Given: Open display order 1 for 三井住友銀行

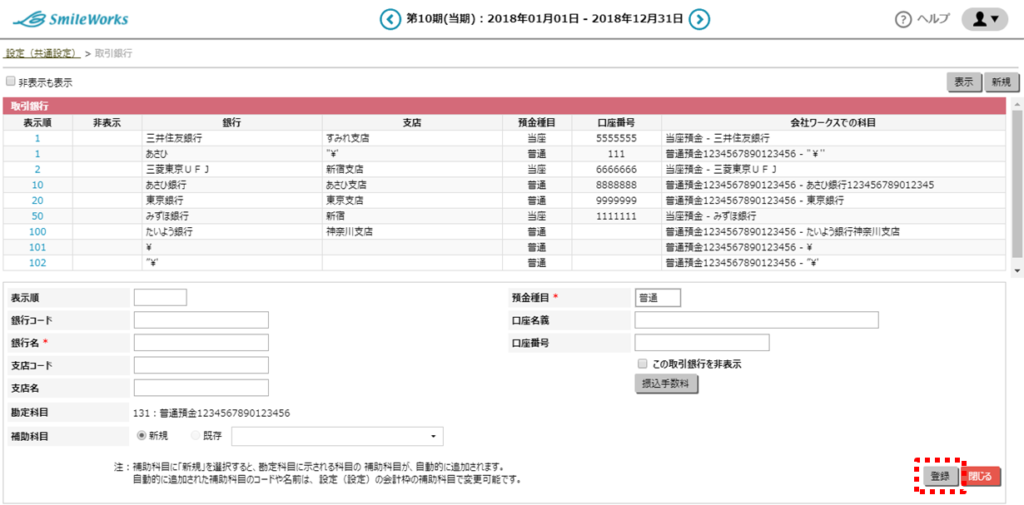Looking at the screenshot, I should pyautogui.click(x=37, y=138).
